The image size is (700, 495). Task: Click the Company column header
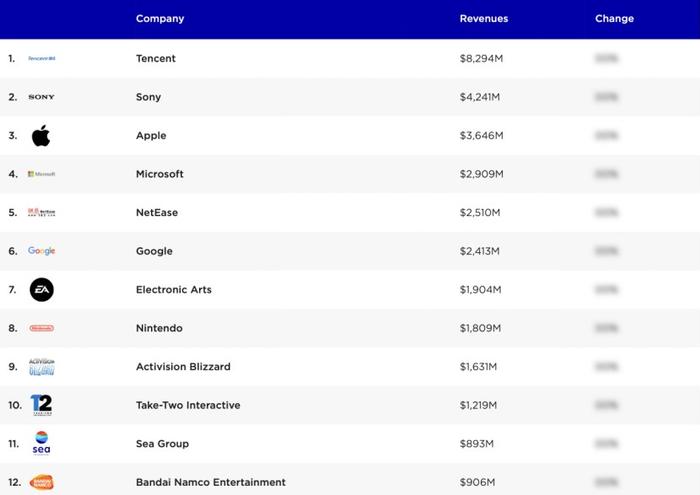pos(160,19)
